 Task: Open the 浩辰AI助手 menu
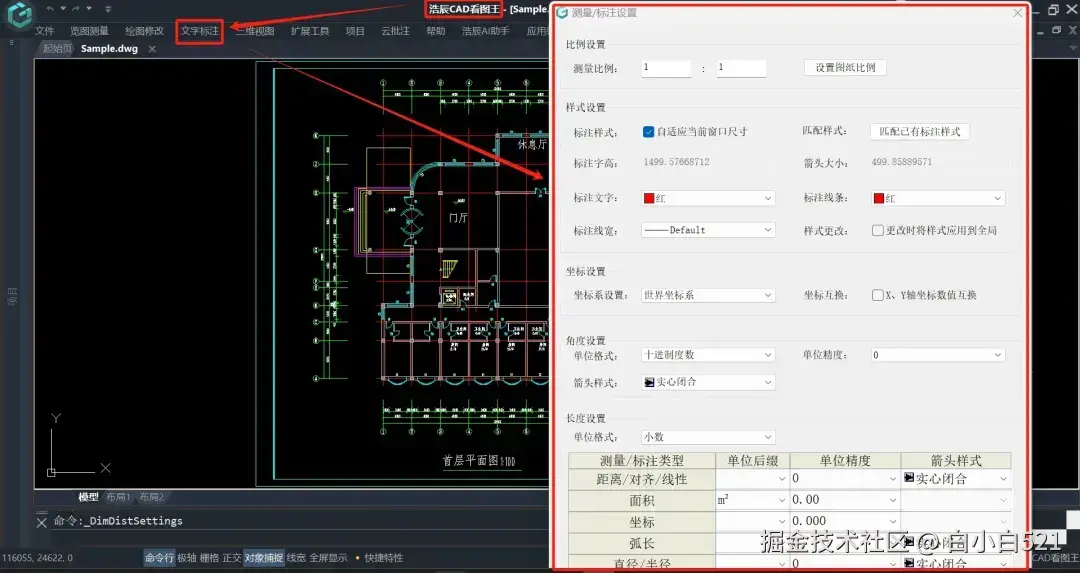click(486, 31)
